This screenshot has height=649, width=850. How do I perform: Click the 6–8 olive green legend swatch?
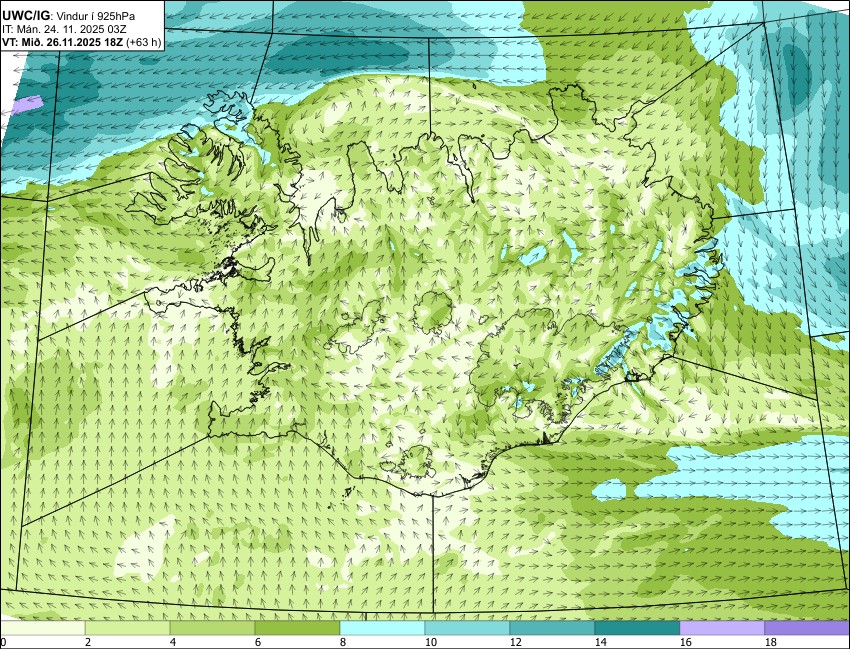click(x=298, y=628)
